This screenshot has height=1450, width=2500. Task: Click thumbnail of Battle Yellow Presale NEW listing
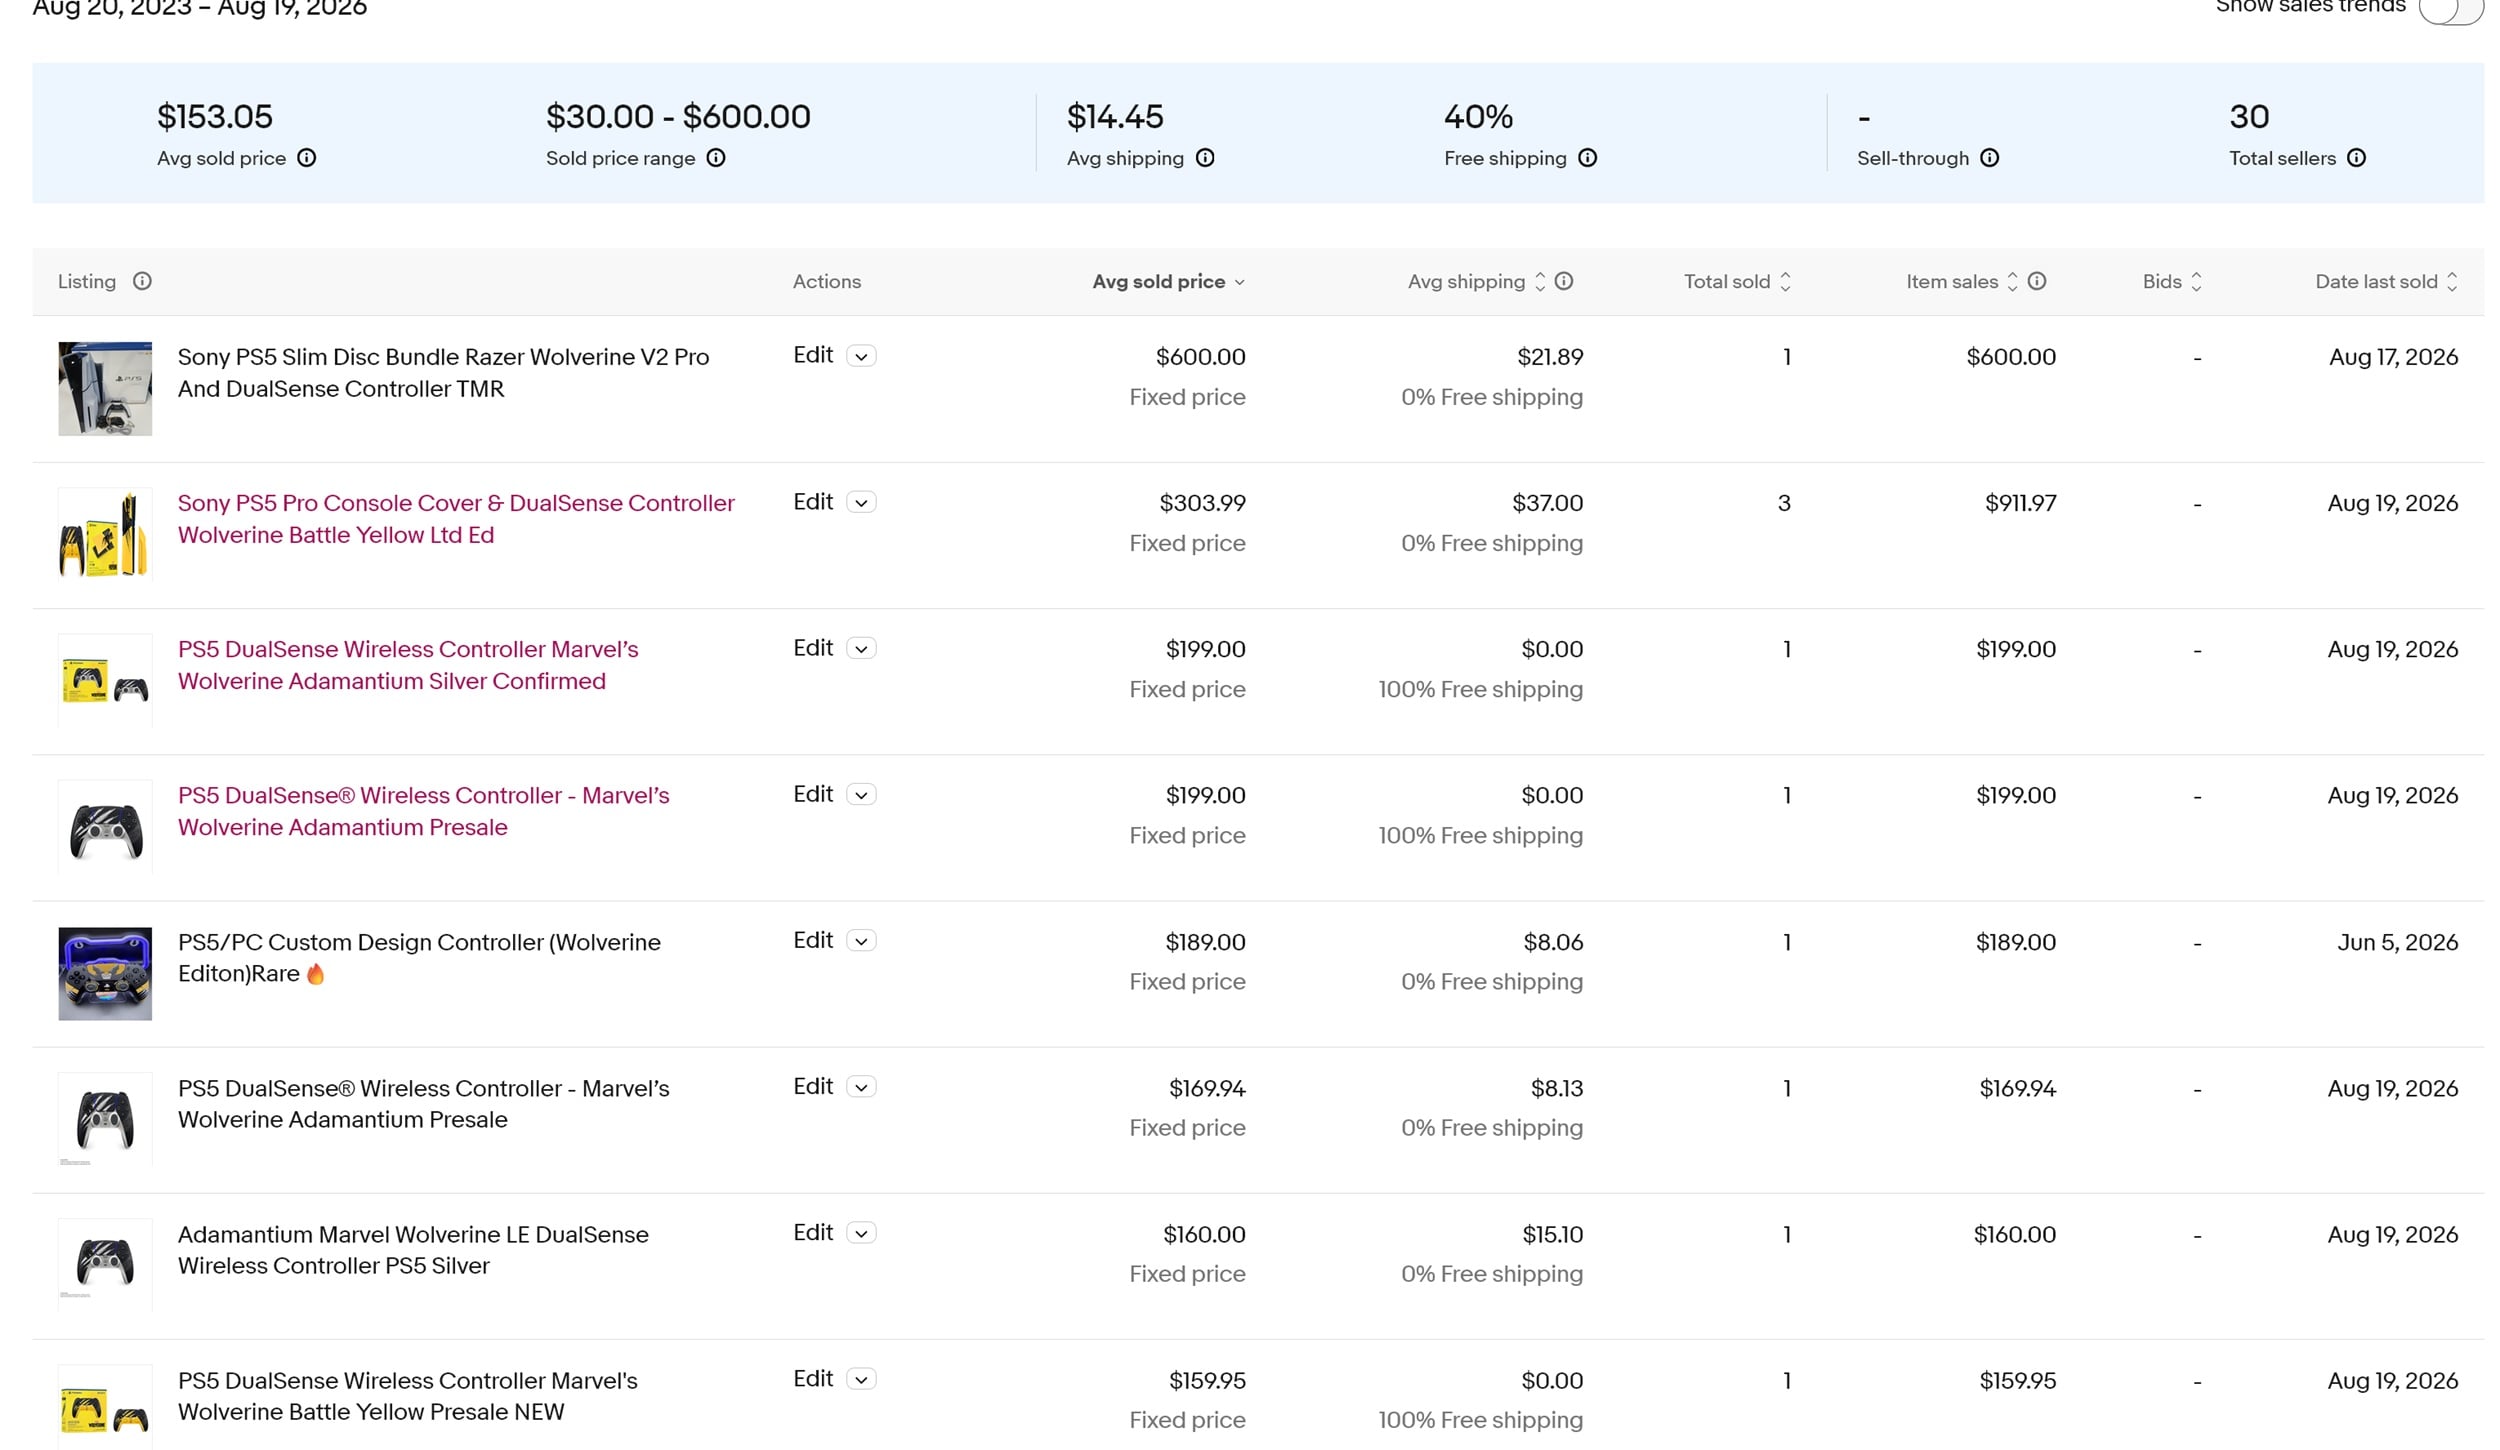tap(105, 1408)
